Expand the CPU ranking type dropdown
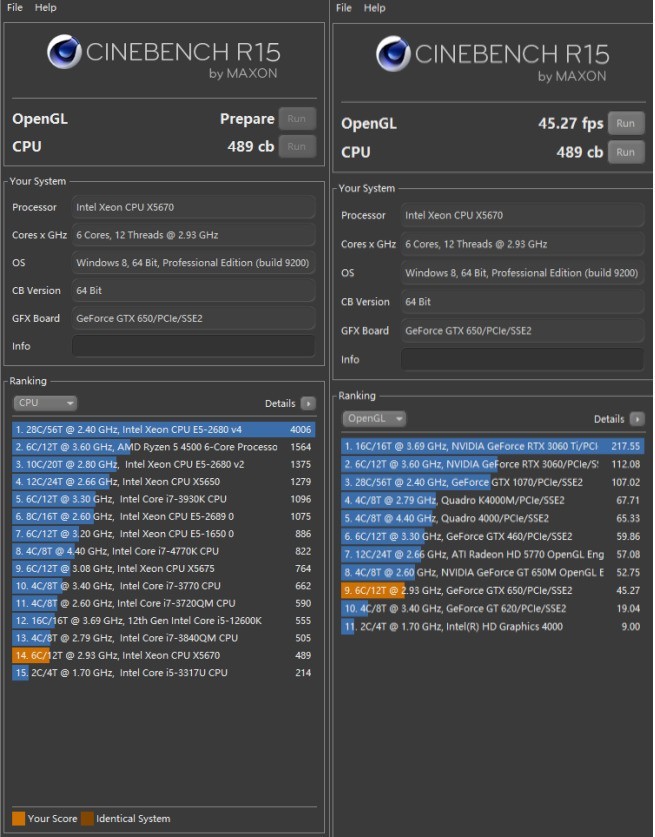 click(45, 403)
